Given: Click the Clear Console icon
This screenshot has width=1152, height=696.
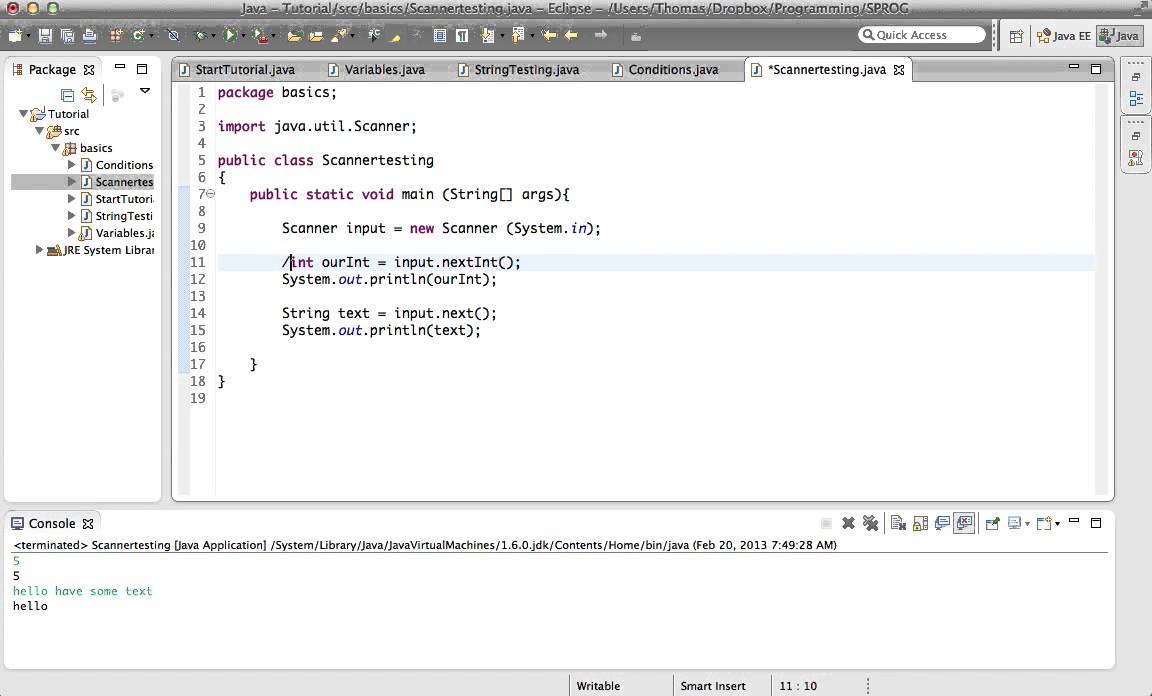Looking at the screenshot, I should point(898,523).
